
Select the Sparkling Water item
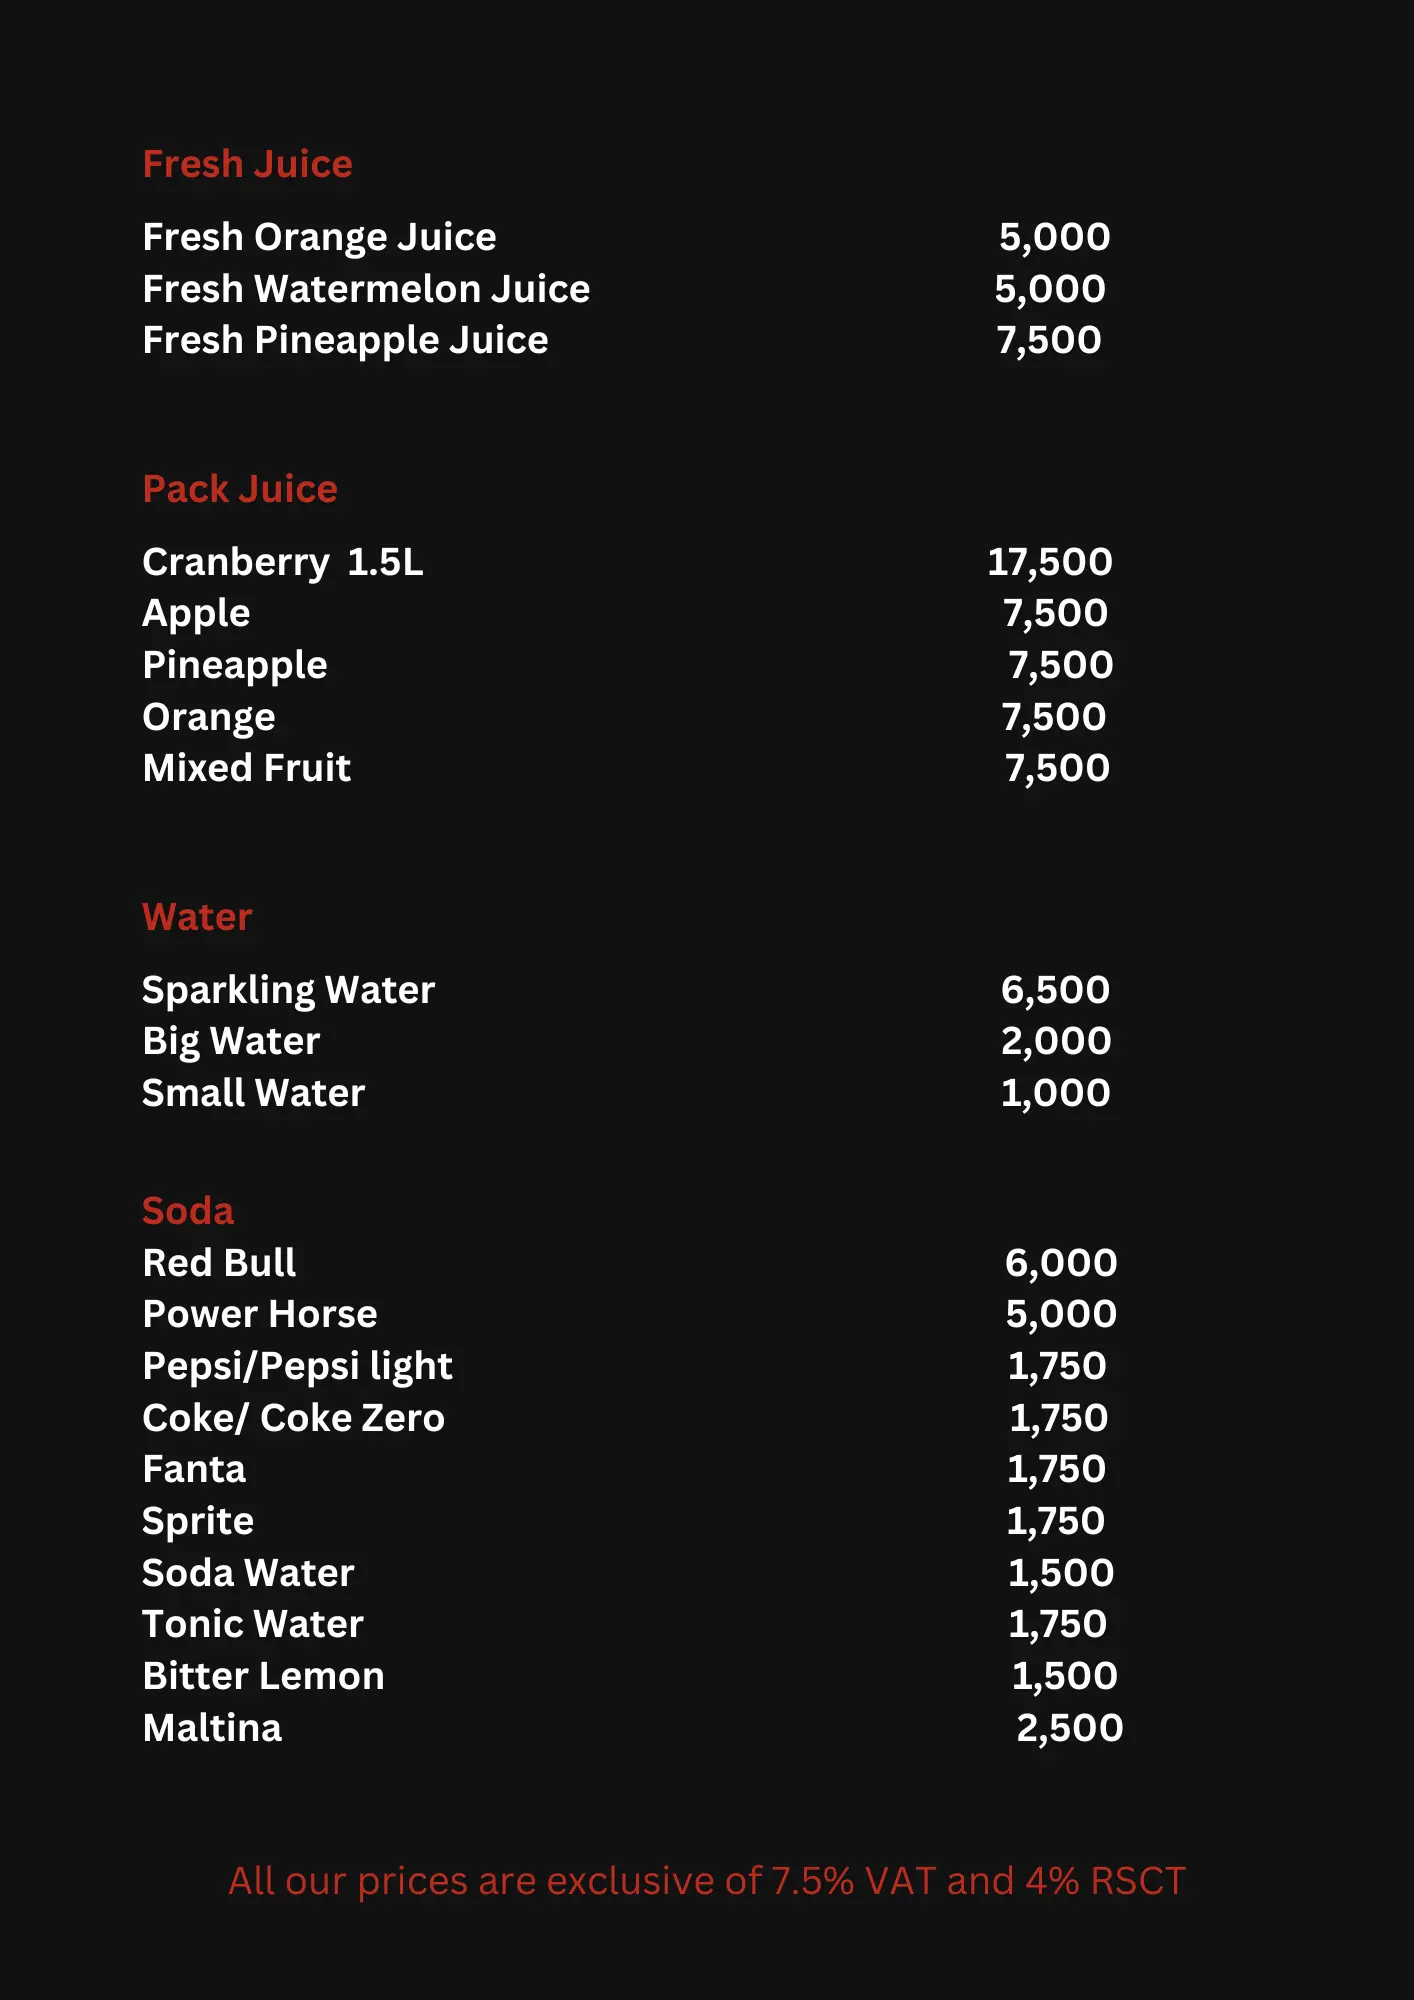click(x=288, y=990)
